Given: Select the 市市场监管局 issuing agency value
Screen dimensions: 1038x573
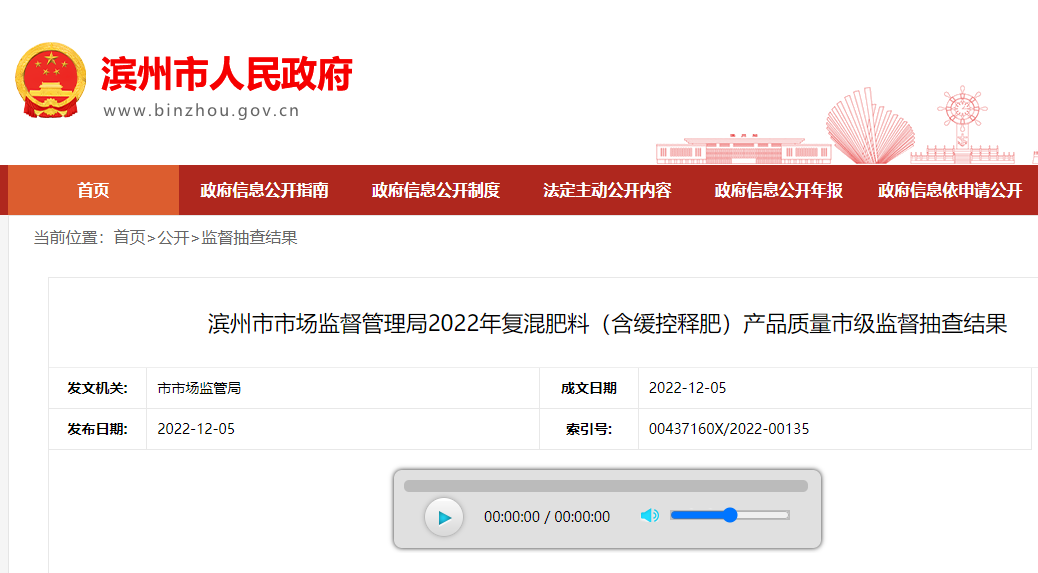Looking at the screenshot, I should point(199,388).
